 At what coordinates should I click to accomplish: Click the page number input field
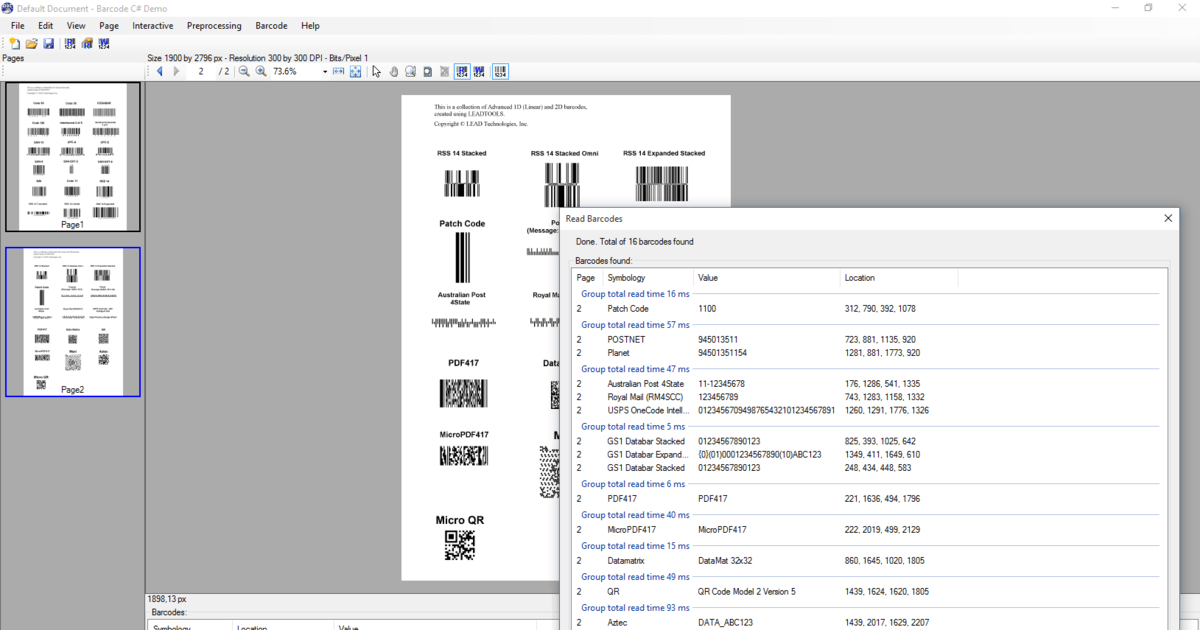[202, 72]
